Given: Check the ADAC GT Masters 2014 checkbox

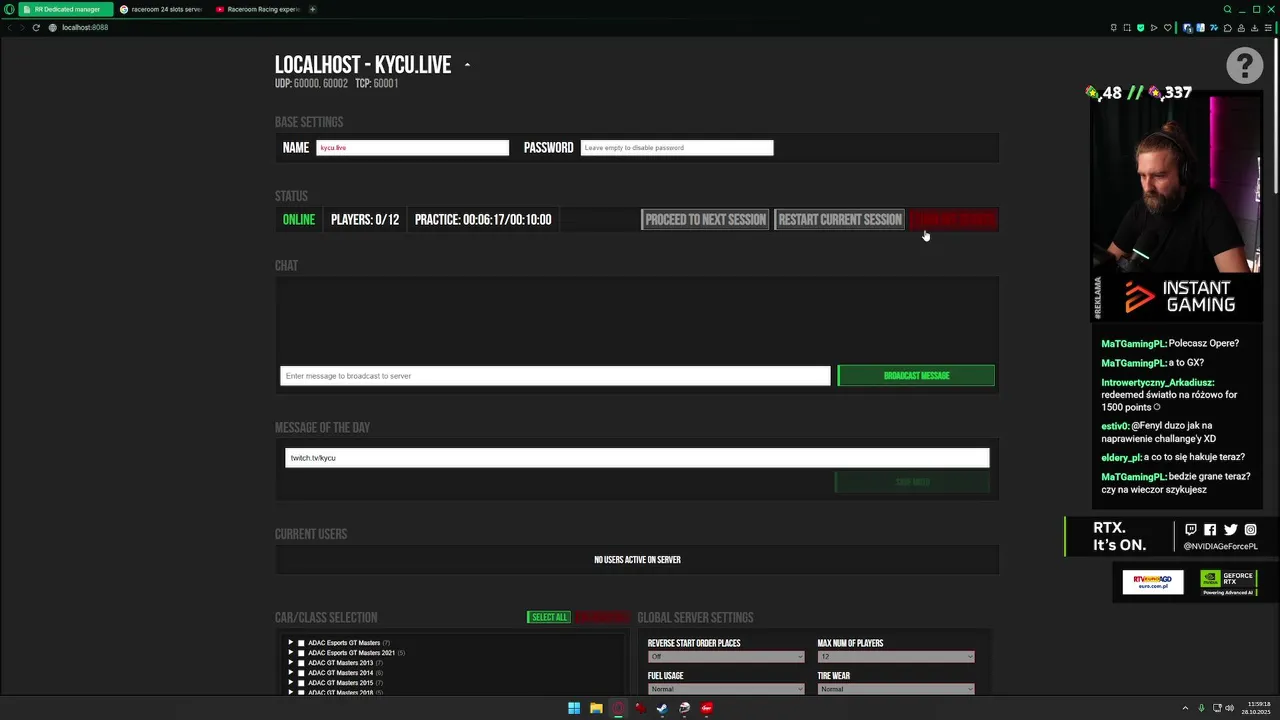Looking at the screenshot, I should tap(301, 673).
